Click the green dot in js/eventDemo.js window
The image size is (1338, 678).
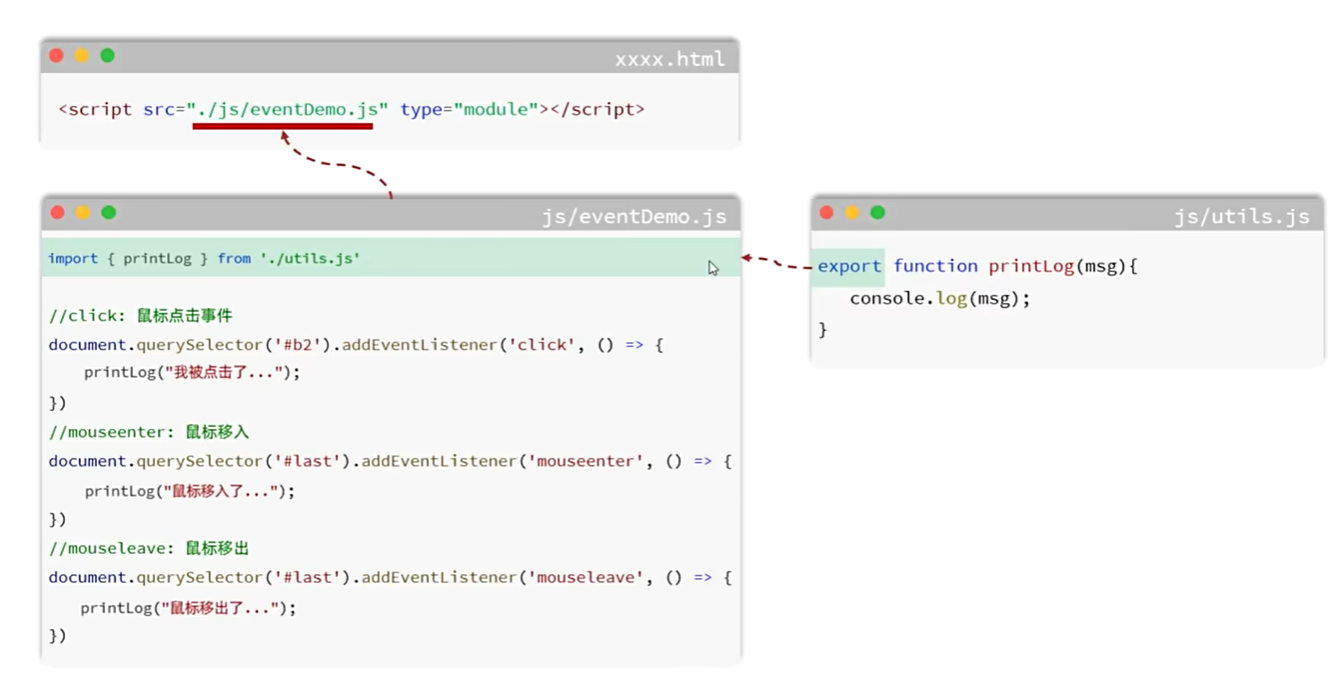pyautogui.click(x=108, y=212)
